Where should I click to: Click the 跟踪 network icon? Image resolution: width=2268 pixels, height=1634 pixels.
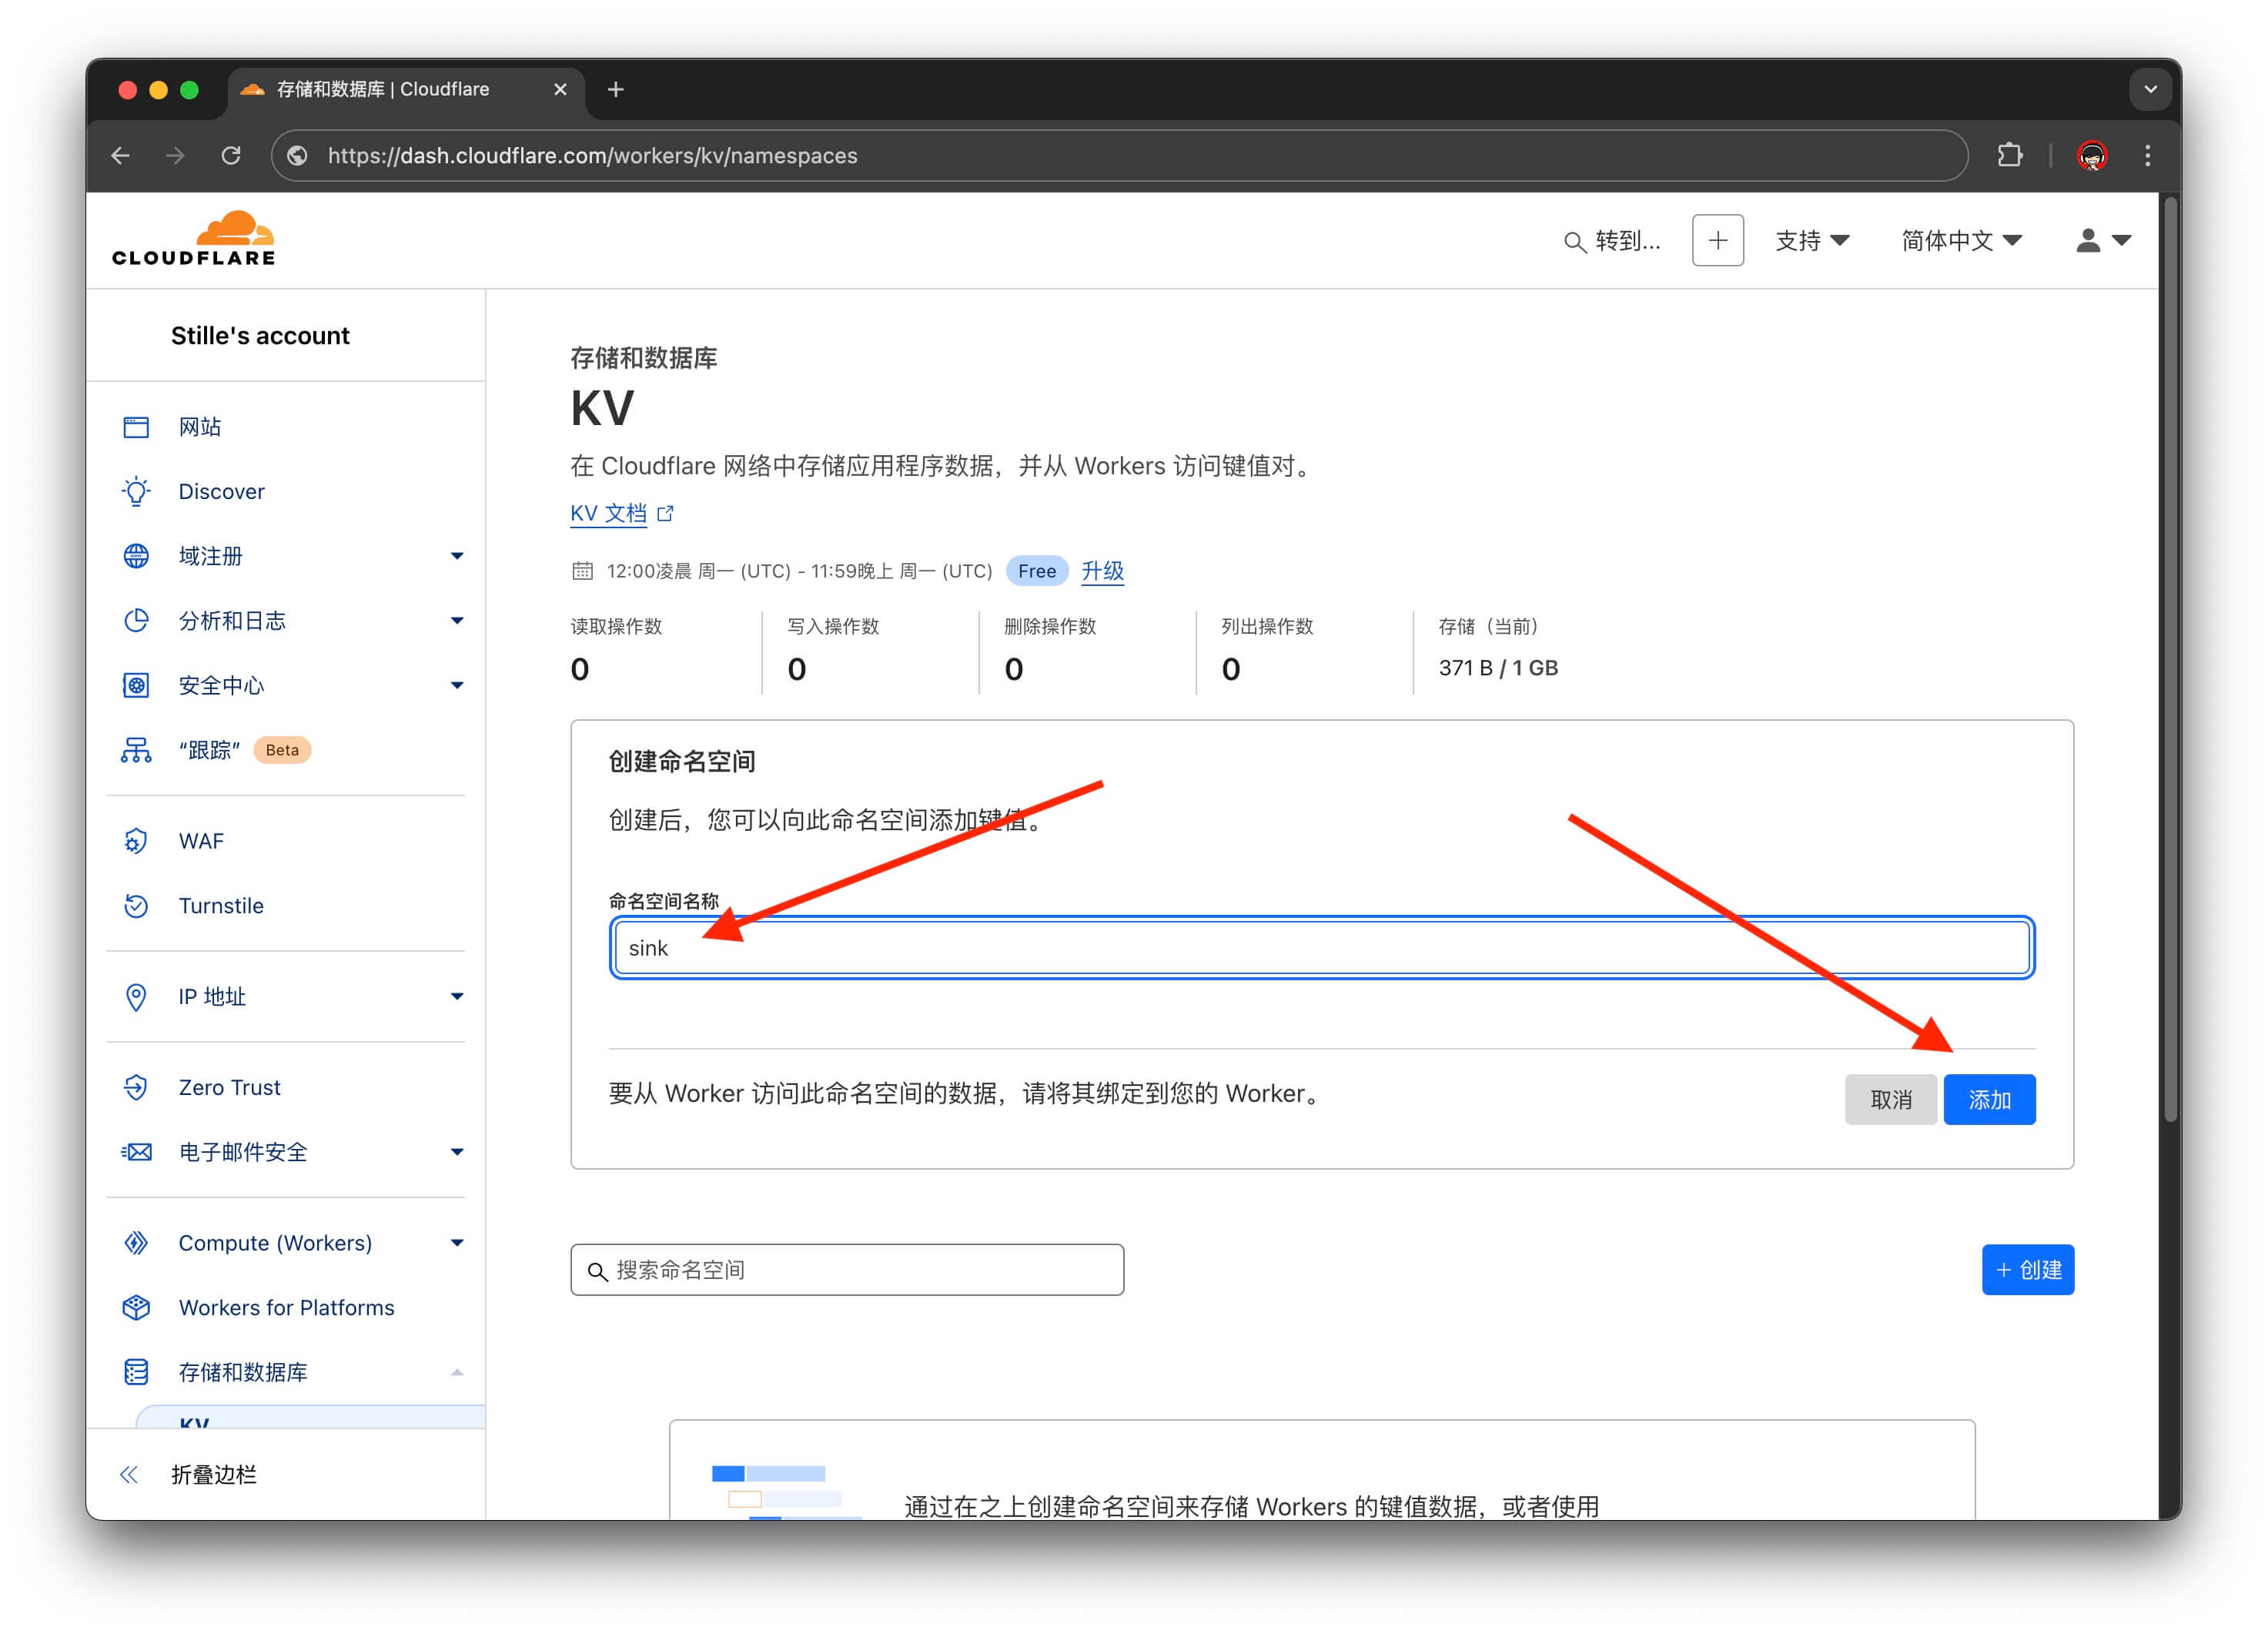pyautogui.click(x=136, y=750)
